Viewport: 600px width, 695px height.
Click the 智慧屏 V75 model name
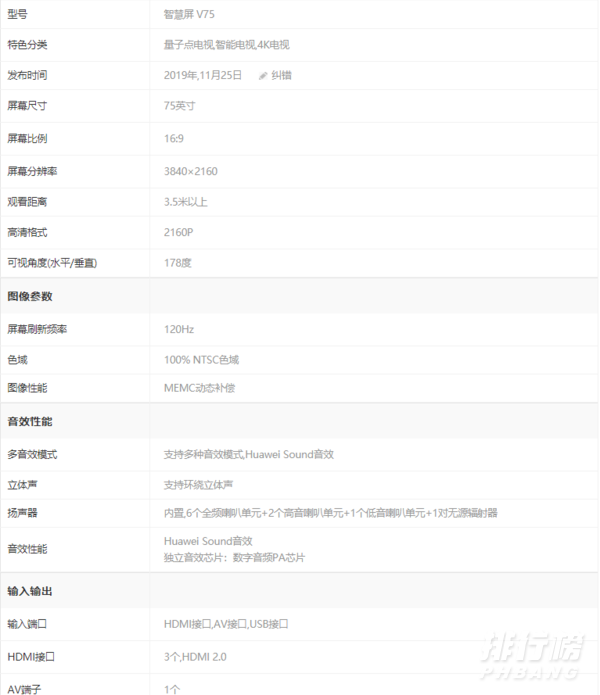[x=188, y=15]
